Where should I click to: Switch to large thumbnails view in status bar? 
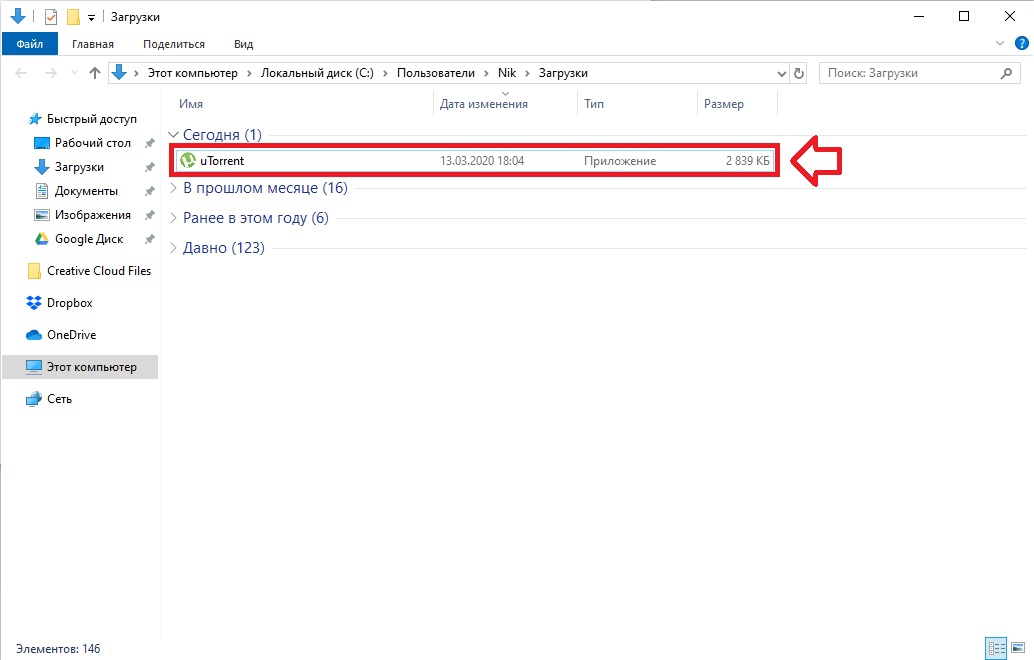(x=1018, y=648)
